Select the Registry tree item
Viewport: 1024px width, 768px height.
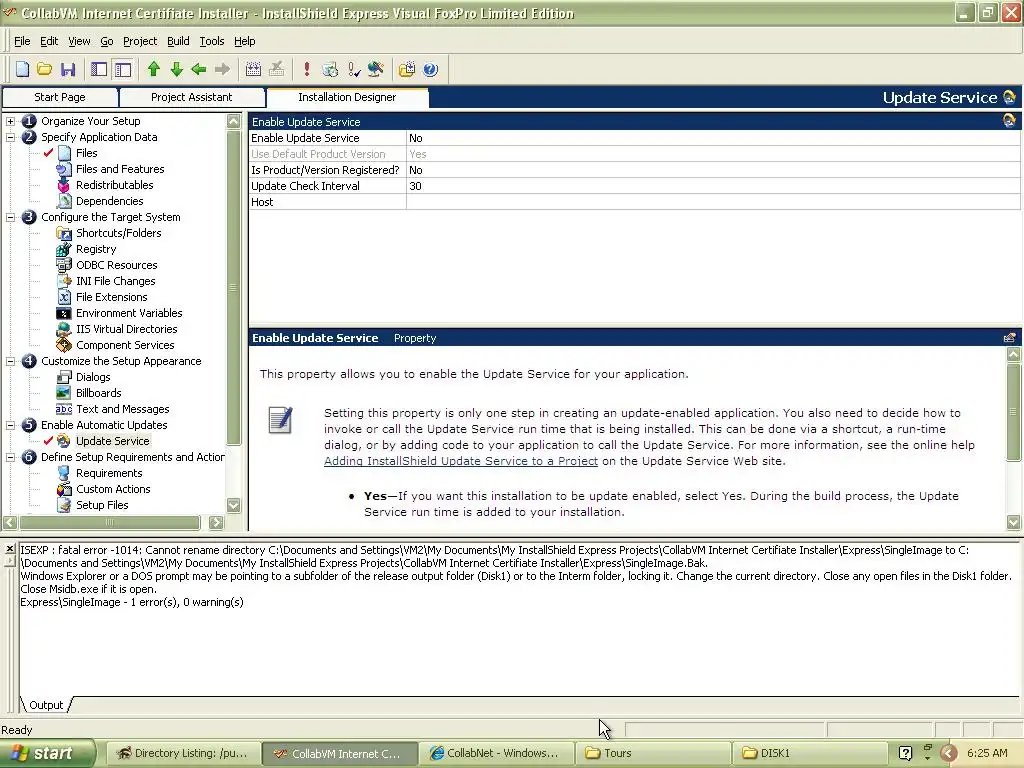[96, 249]
